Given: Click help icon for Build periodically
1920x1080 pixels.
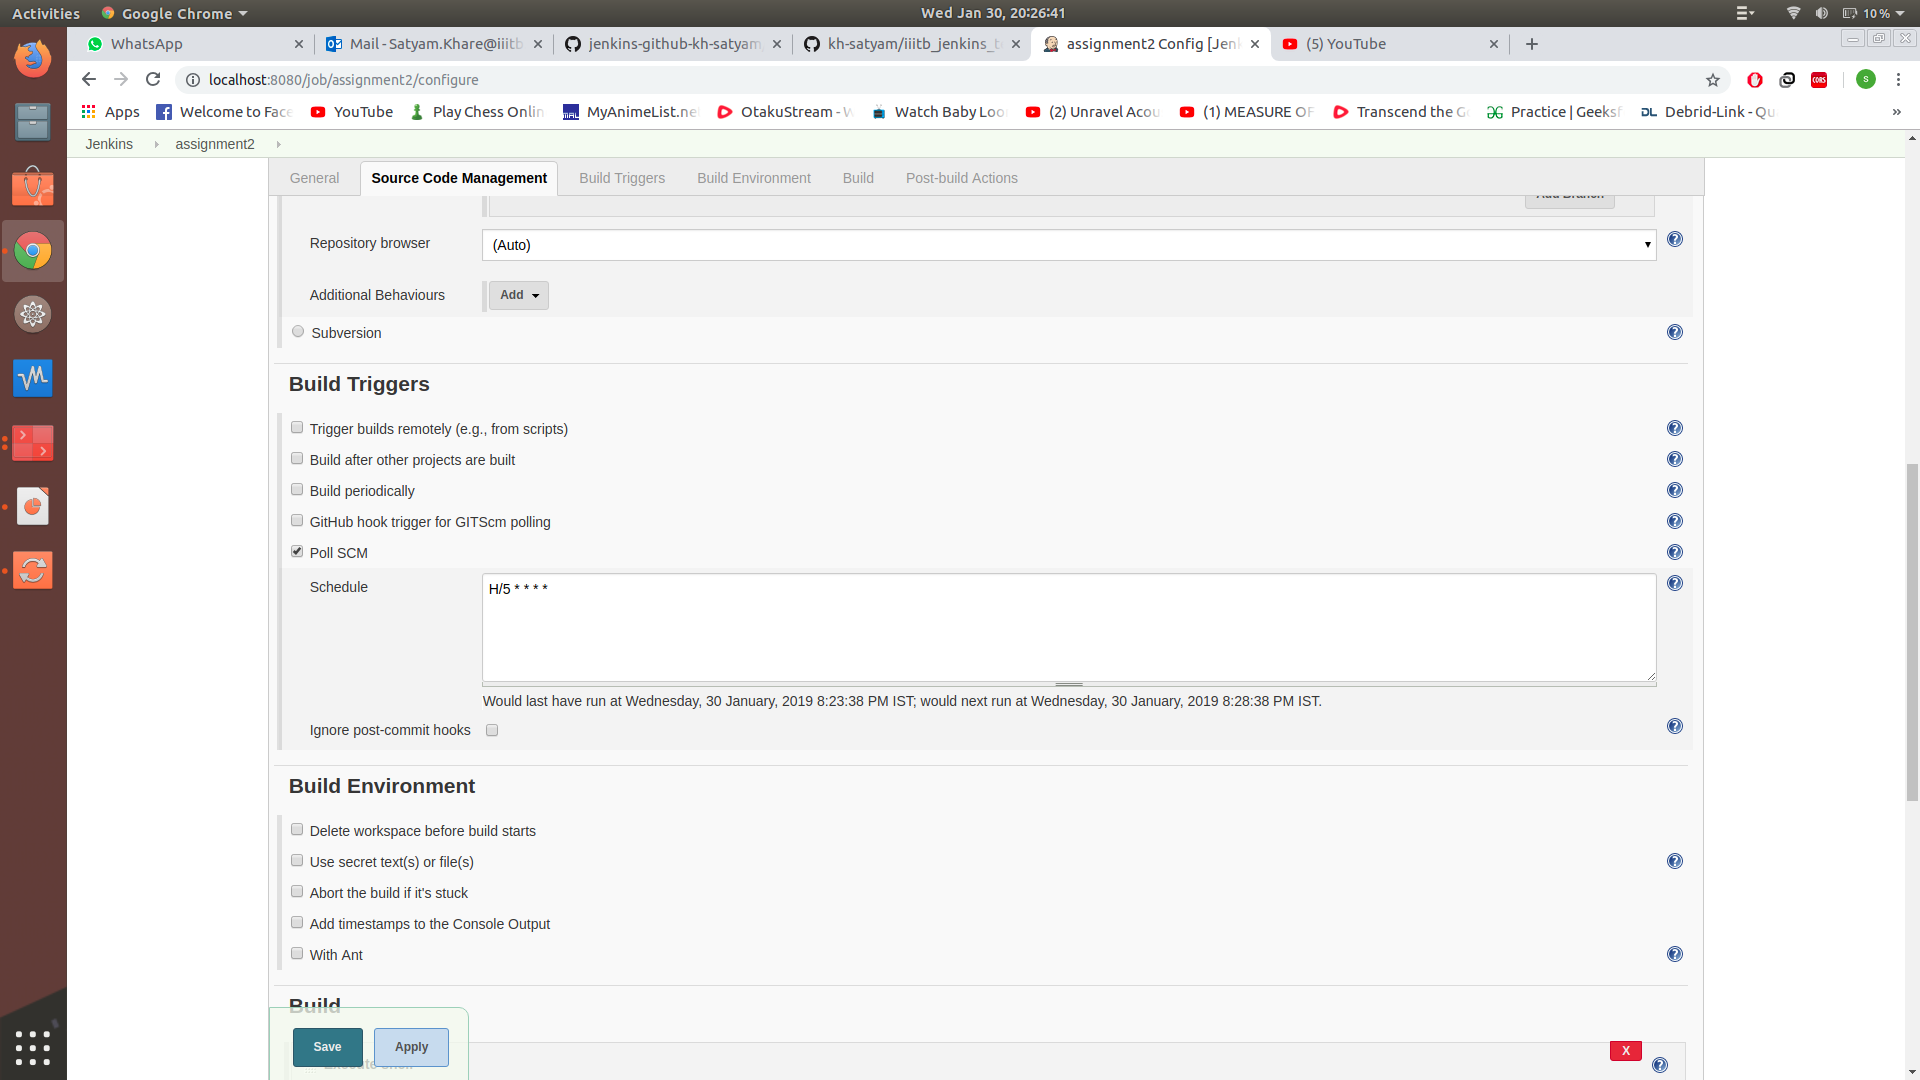Looking at the screenshot, I should coord(1675,490).
